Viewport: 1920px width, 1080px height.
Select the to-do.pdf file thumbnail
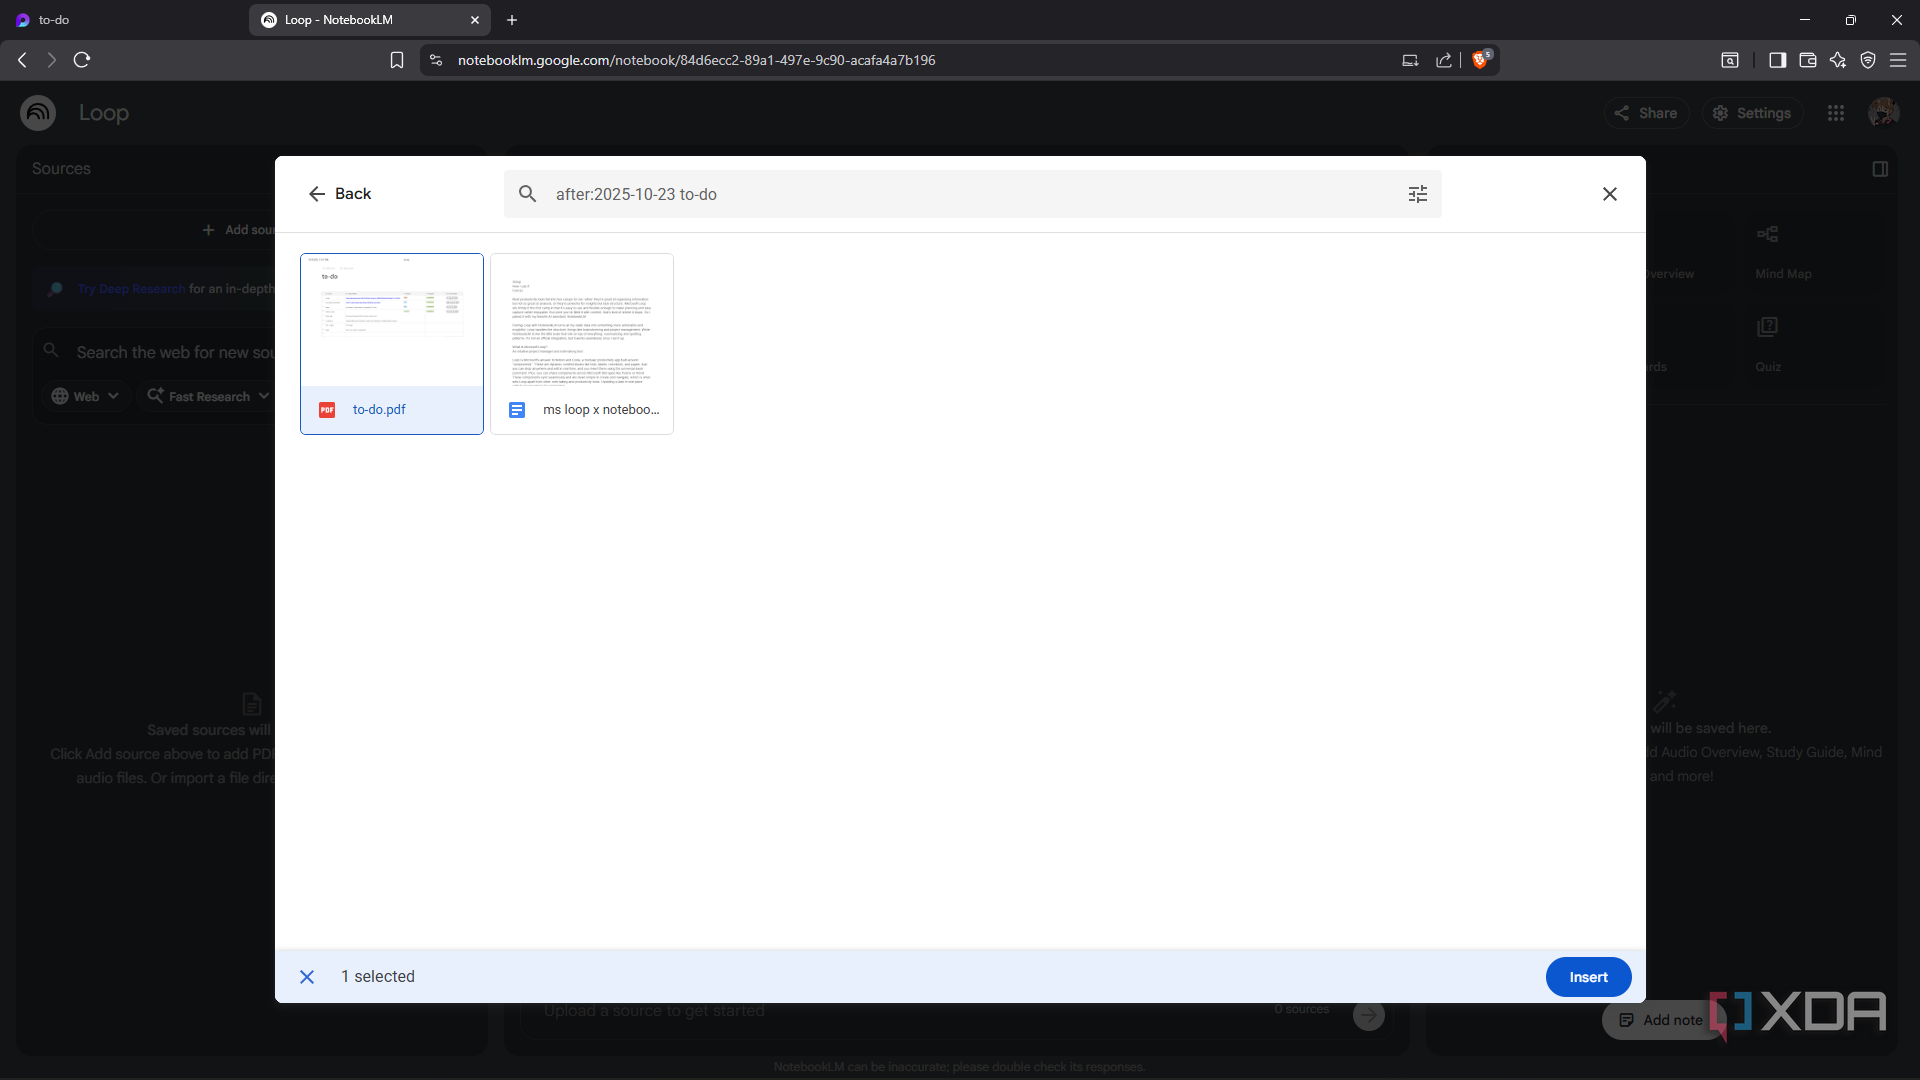click(392, 344)
